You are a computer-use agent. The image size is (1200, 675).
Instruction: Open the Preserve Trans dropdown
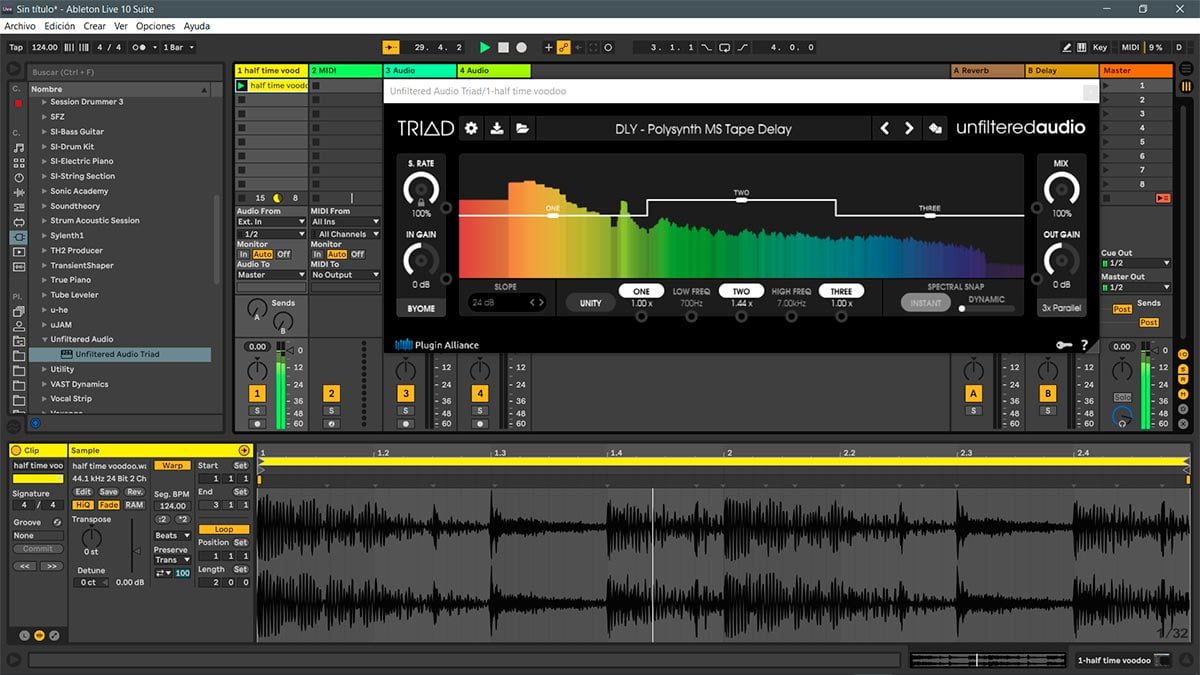click(x=172, y=560)
